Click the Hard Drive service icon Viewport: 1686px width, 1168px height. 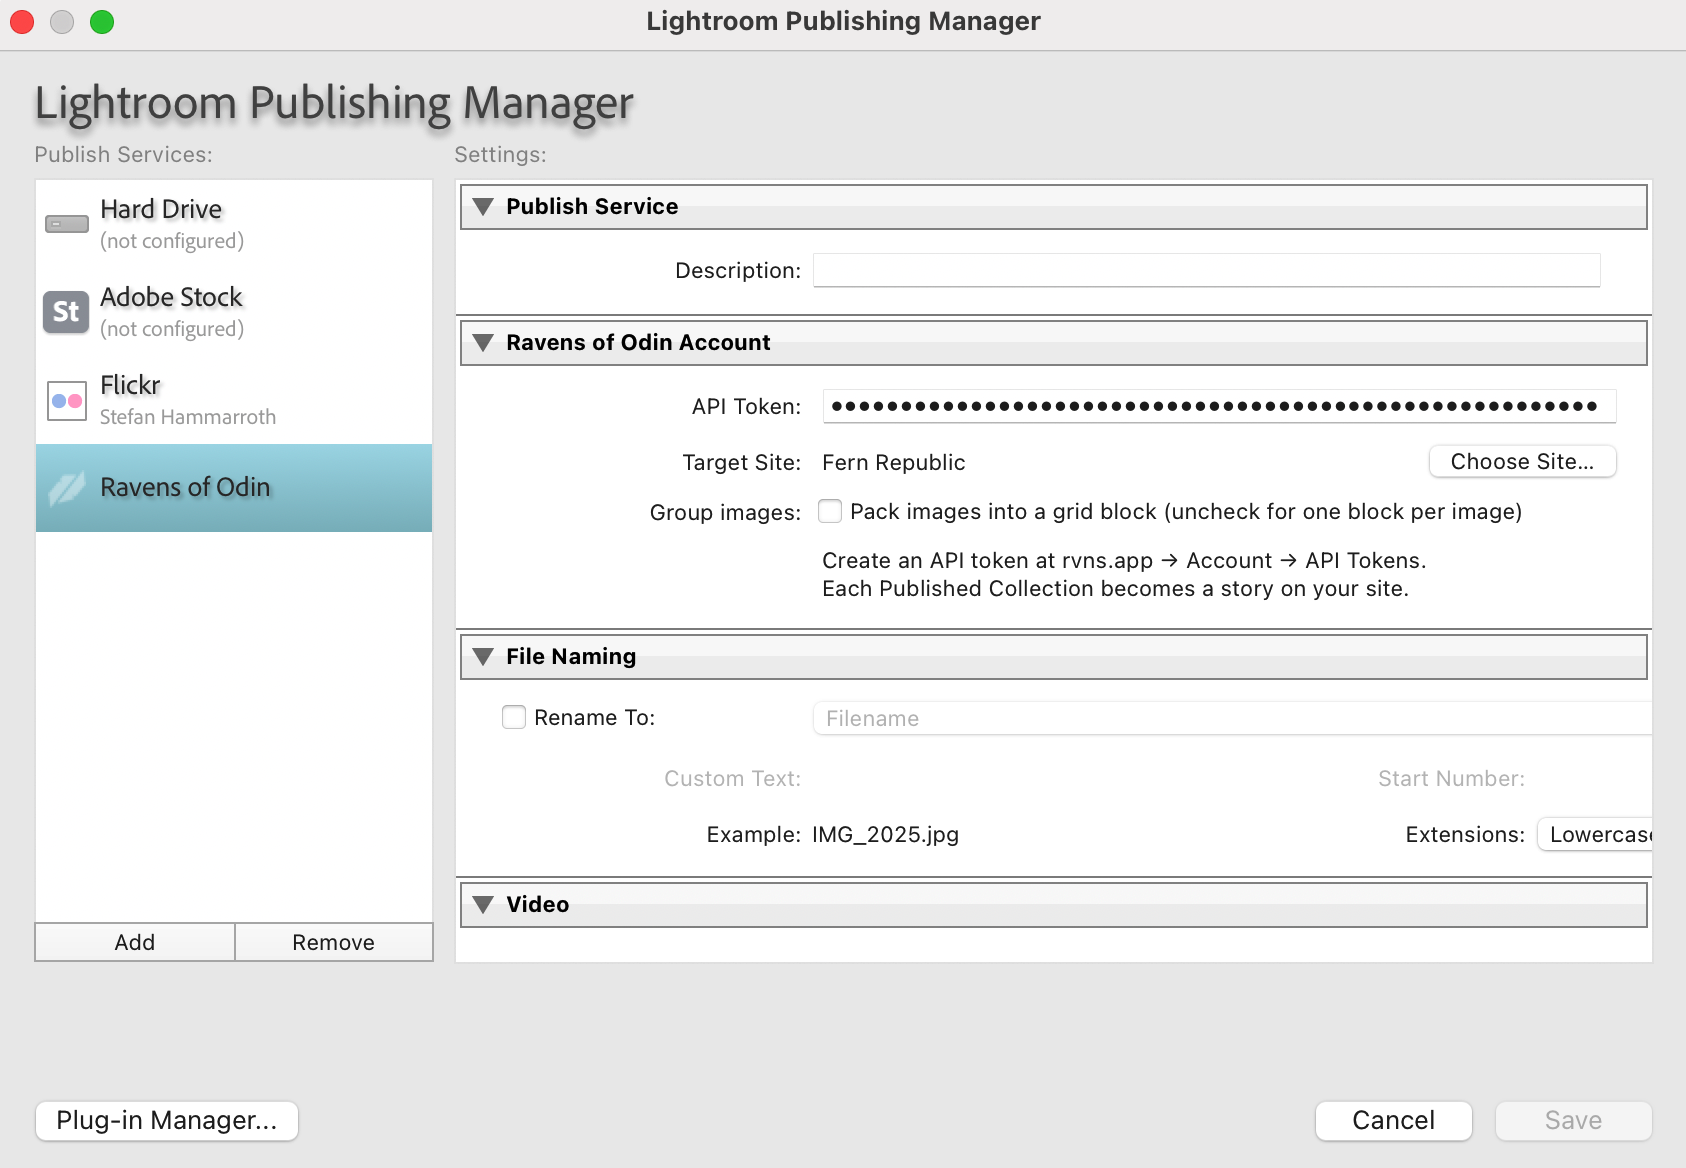pyautogui.click(x=66, y=223)
